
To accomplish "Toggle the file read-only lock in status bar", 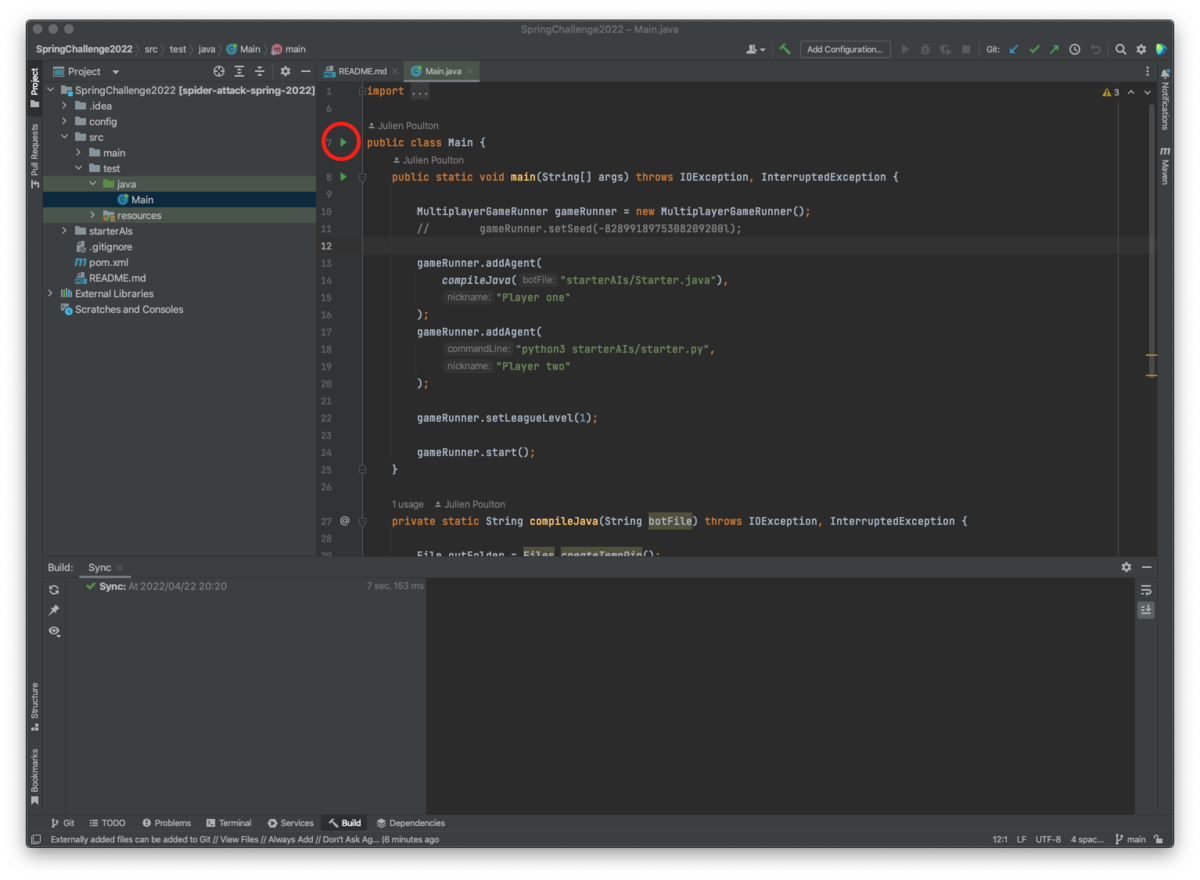I will tap(1158, 839).
